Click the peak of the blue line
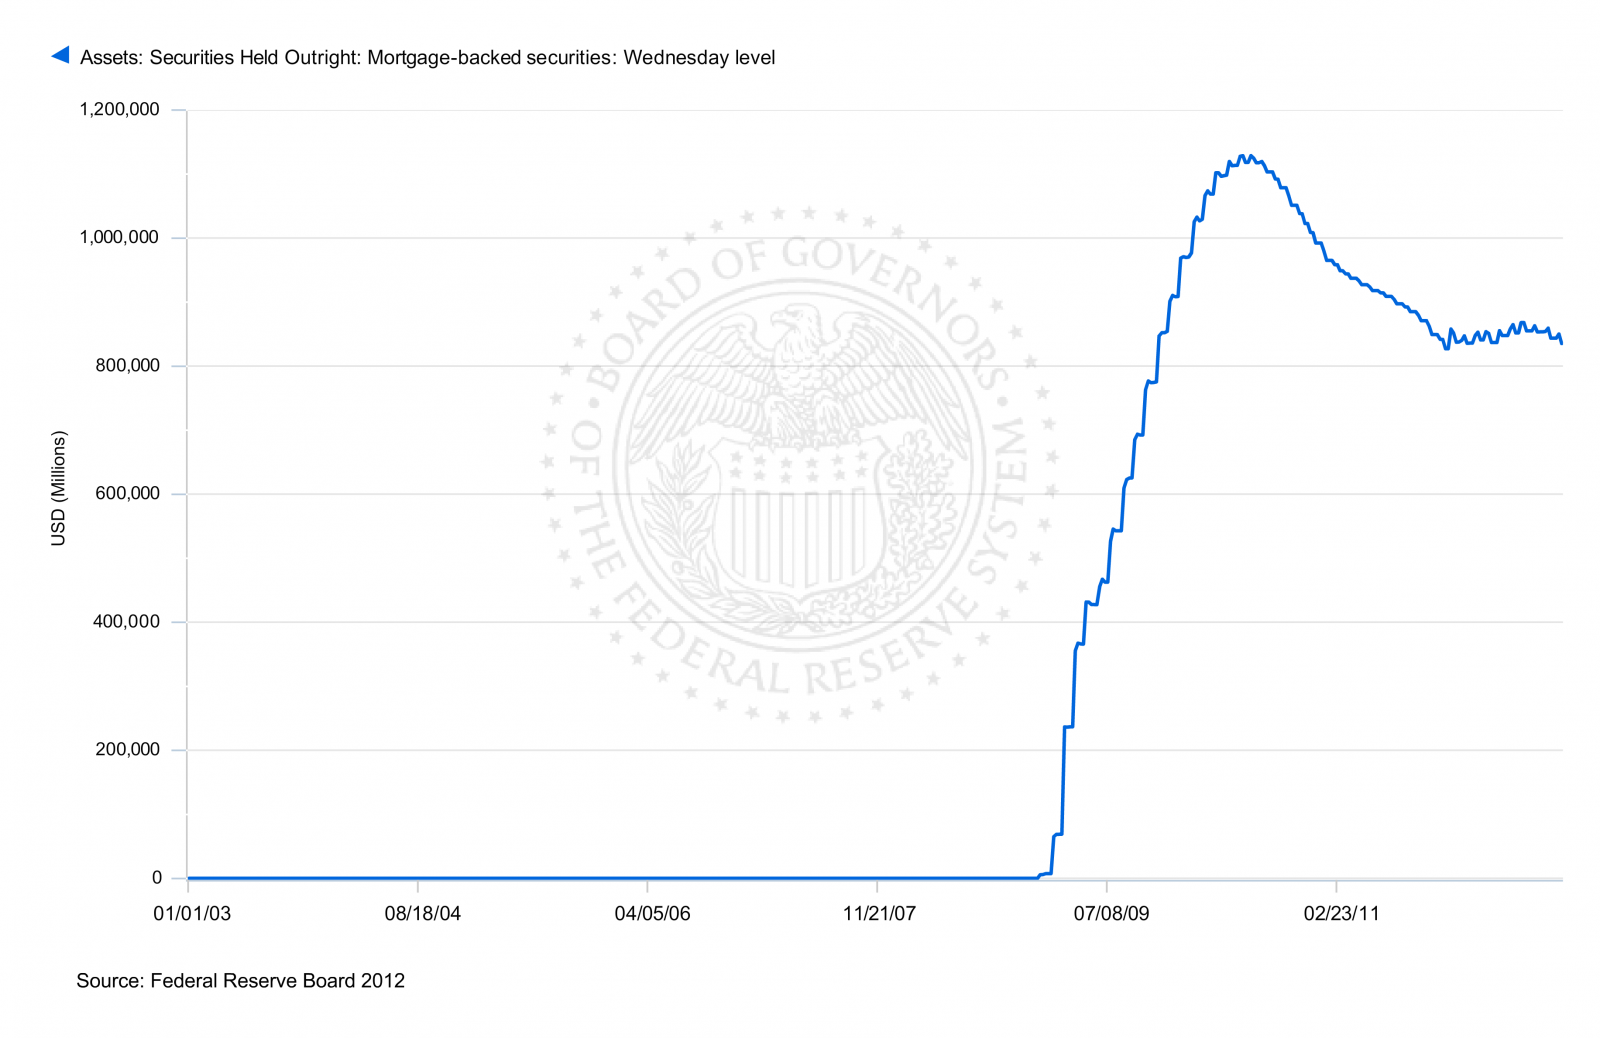Screen dimensions: 1600x1038 1242,156
